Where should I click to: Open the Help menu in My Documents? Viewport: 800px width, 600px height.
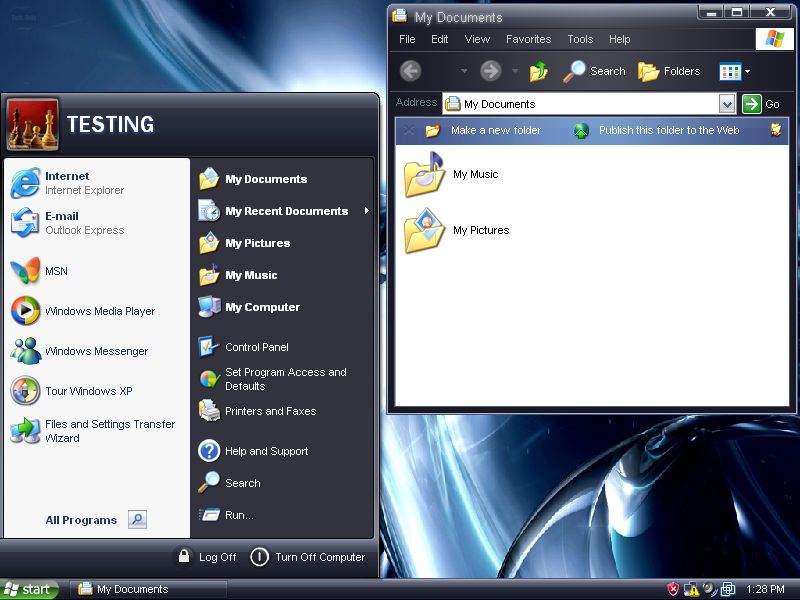(619, 39)
